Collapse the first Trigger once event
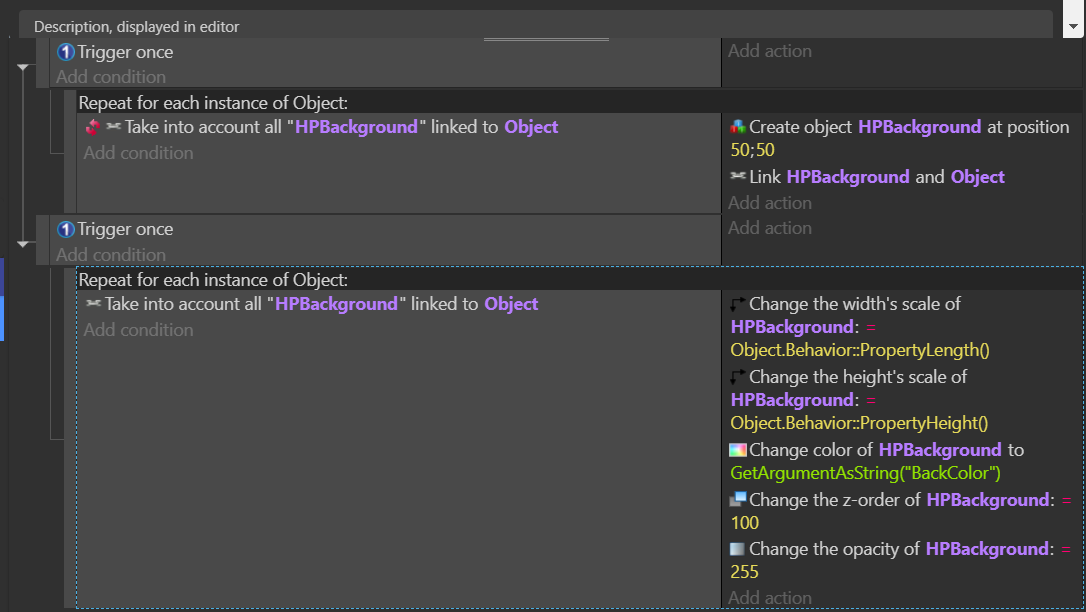This screenshot has width=1086, height=612. pyautogui.click(x=23, y=67)
